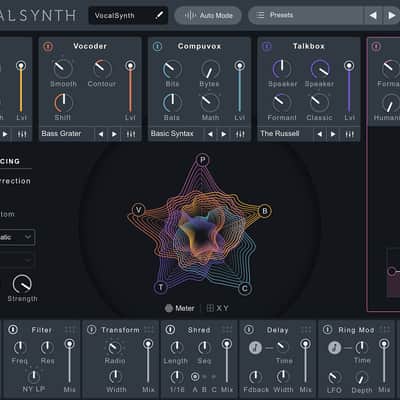Go to the previous global preset

point(373,15)
